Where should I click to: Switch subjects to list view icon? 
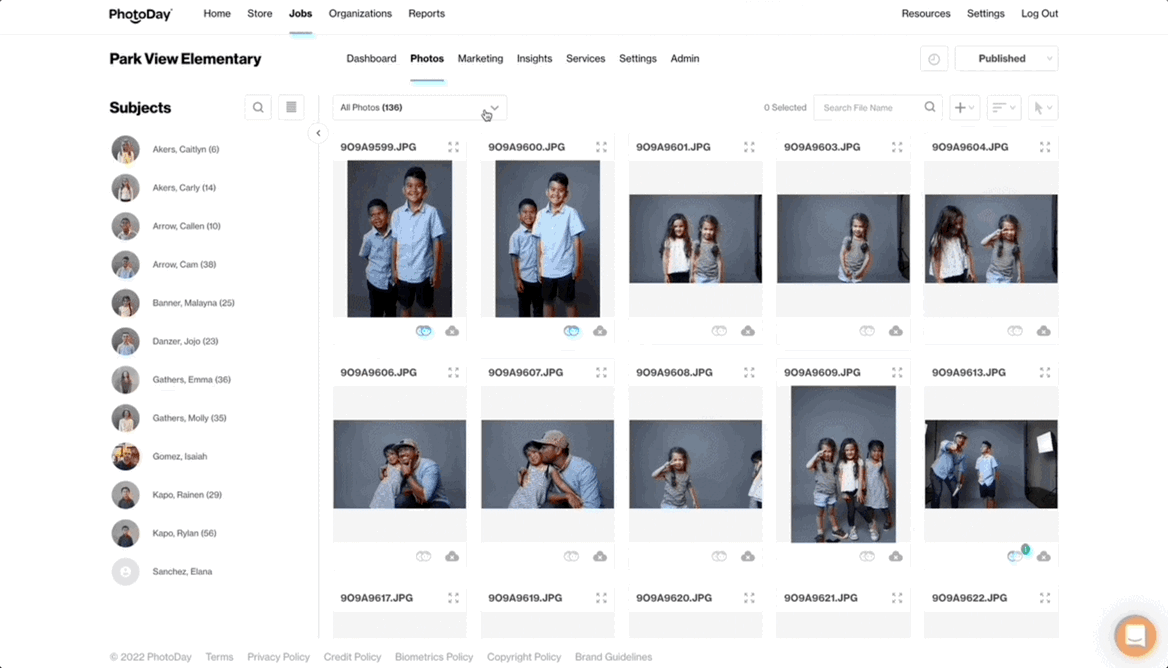click(291, 108)
